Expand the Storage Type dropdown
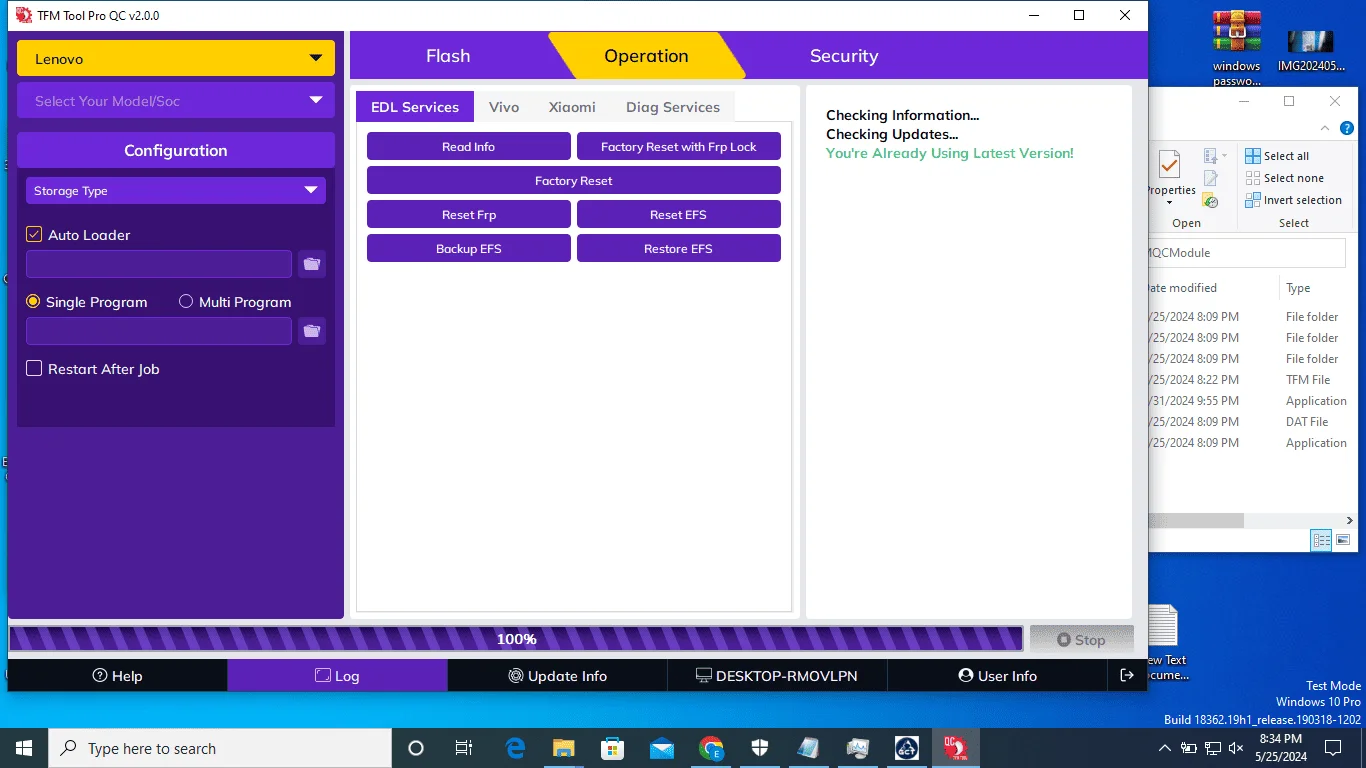This screenshot has width=1366, height=768. (176, 190)
